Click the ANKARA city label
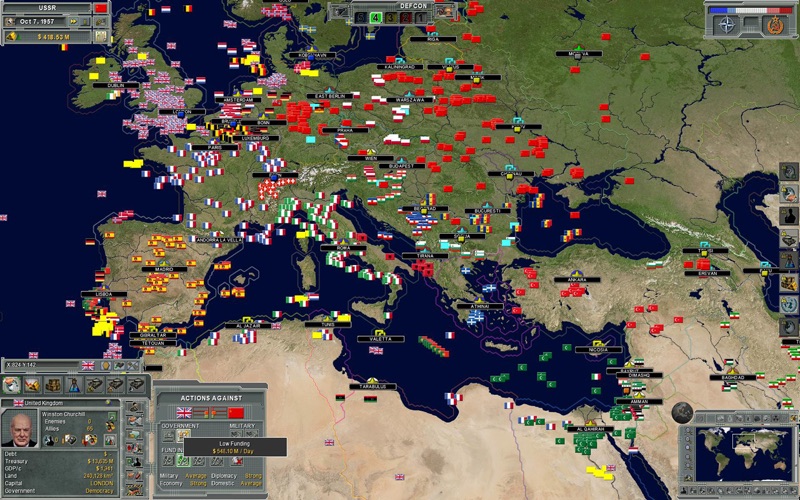The width and height of the screenshot is (800, 500). coord(577,280)
